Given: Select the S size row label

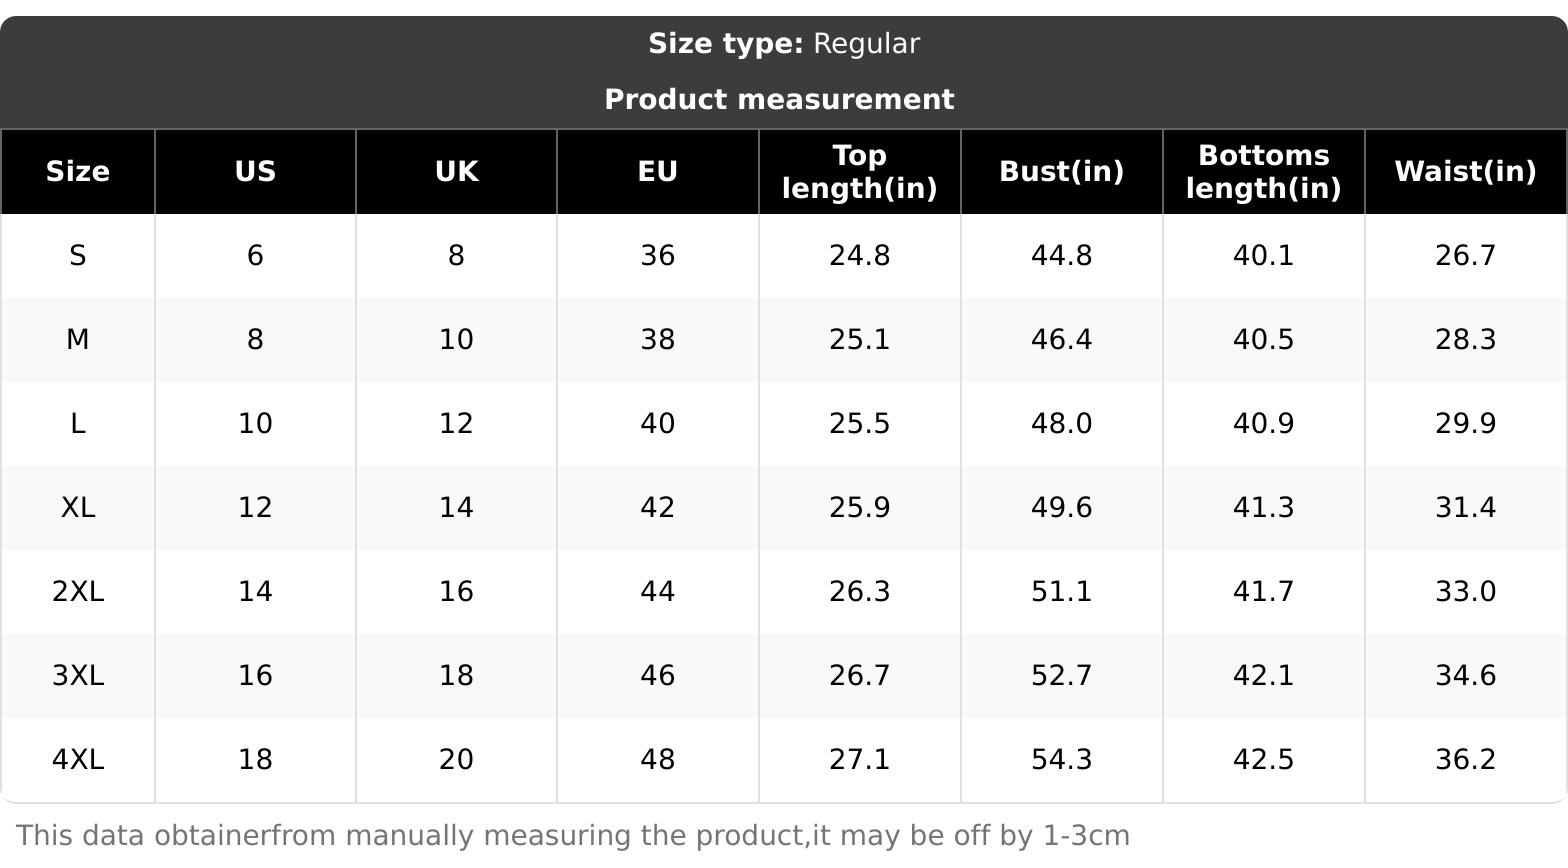Looking at the screenshot, I should [78, 256].
